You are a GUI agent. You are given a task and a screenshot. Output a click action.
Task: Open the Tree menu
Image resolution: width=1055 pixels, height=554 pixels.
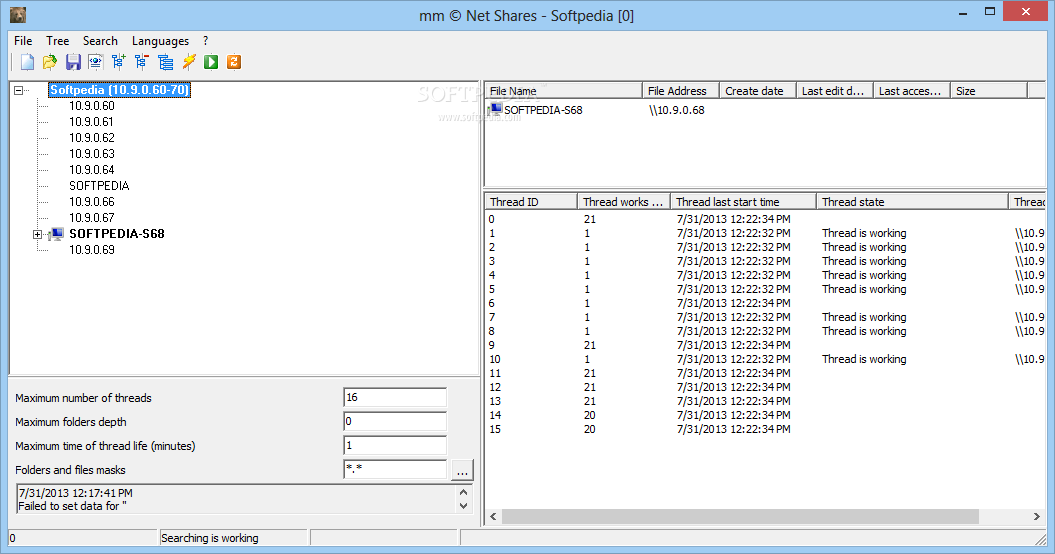pos(57,41)
